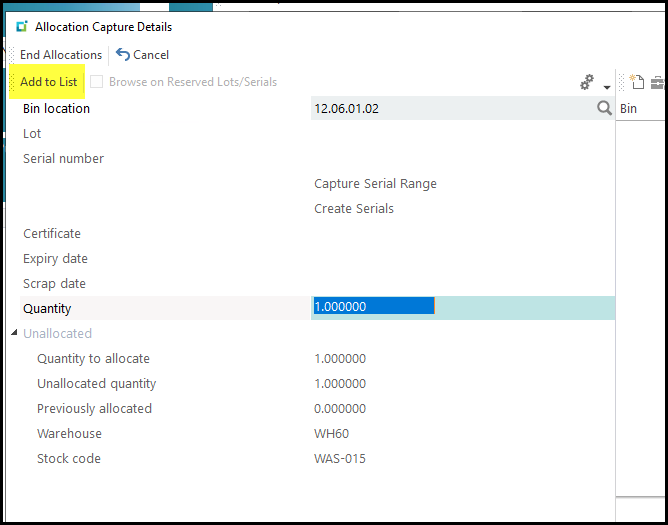This screenshot has height=525, width=668.
Task: Click End Allocations toolbar button
Action: click(61, 55)
